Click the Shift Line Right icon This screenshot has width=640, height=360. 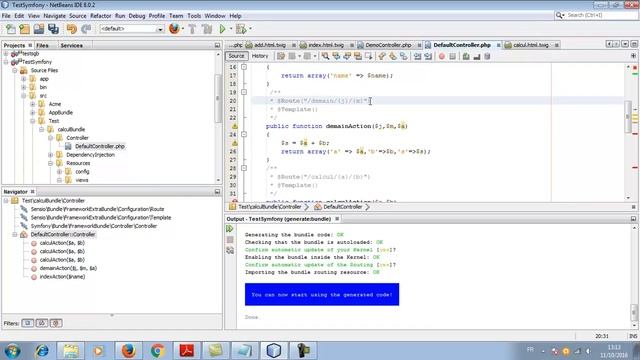(428, 56)
